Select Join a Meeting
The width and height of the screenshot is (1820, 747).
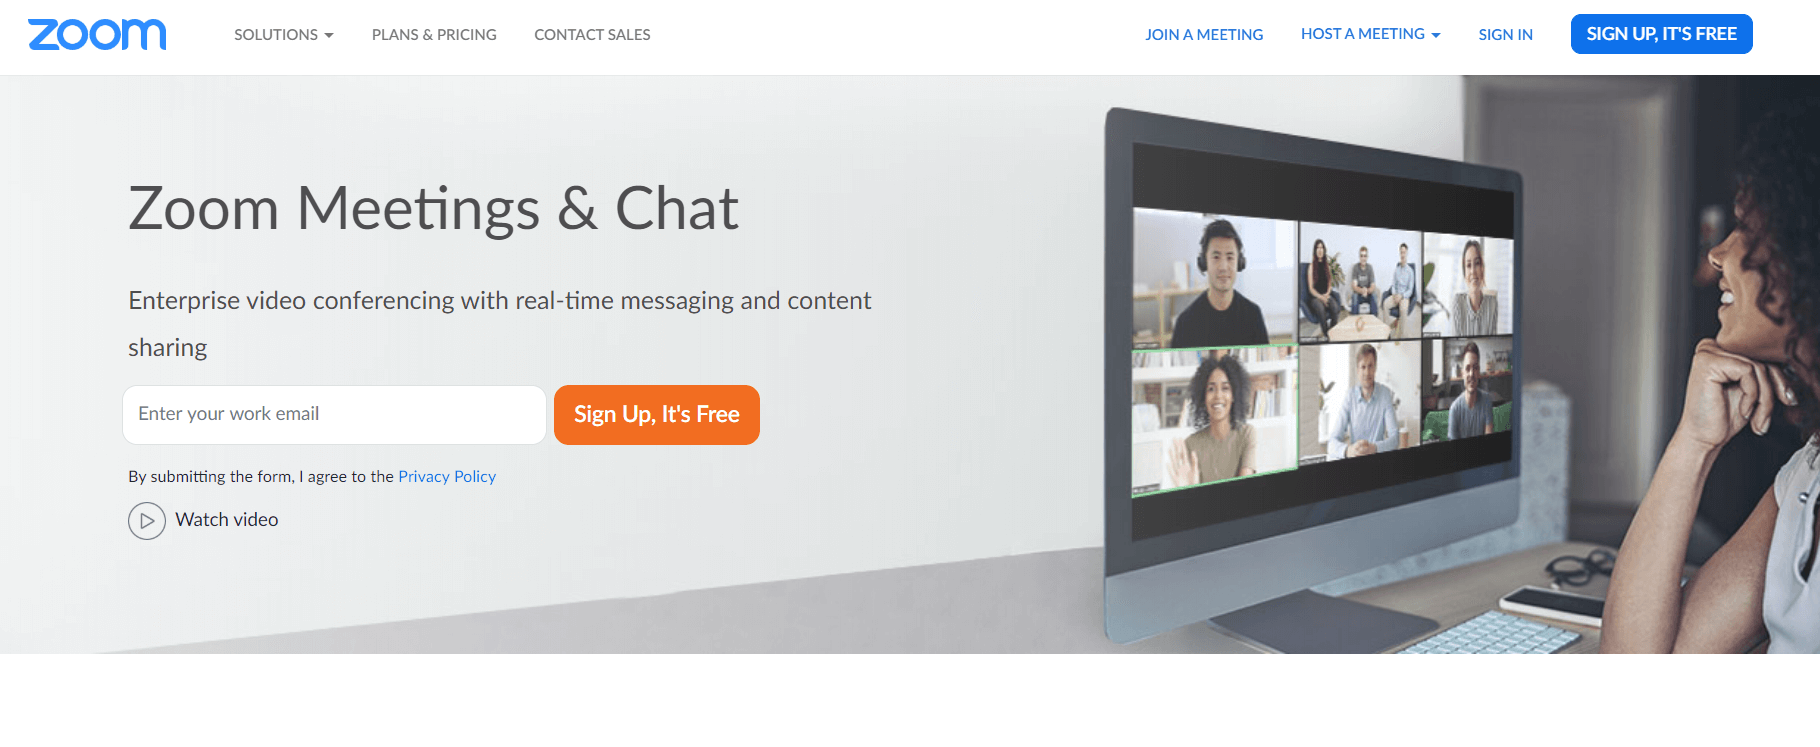coord(1204,34)
